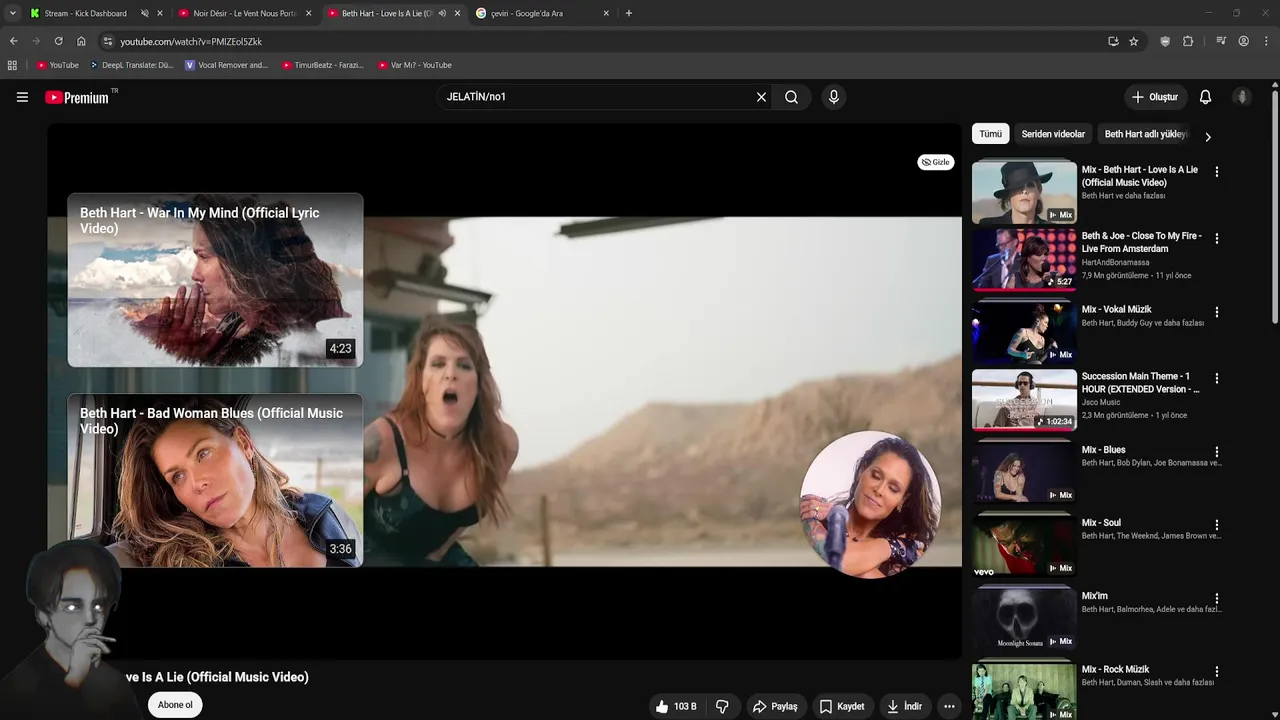The width and height of the screenshot is (1280, 720).
Task: Open Beth & Joe Close To My Fire thumbnail
Action: point(1024,259)
